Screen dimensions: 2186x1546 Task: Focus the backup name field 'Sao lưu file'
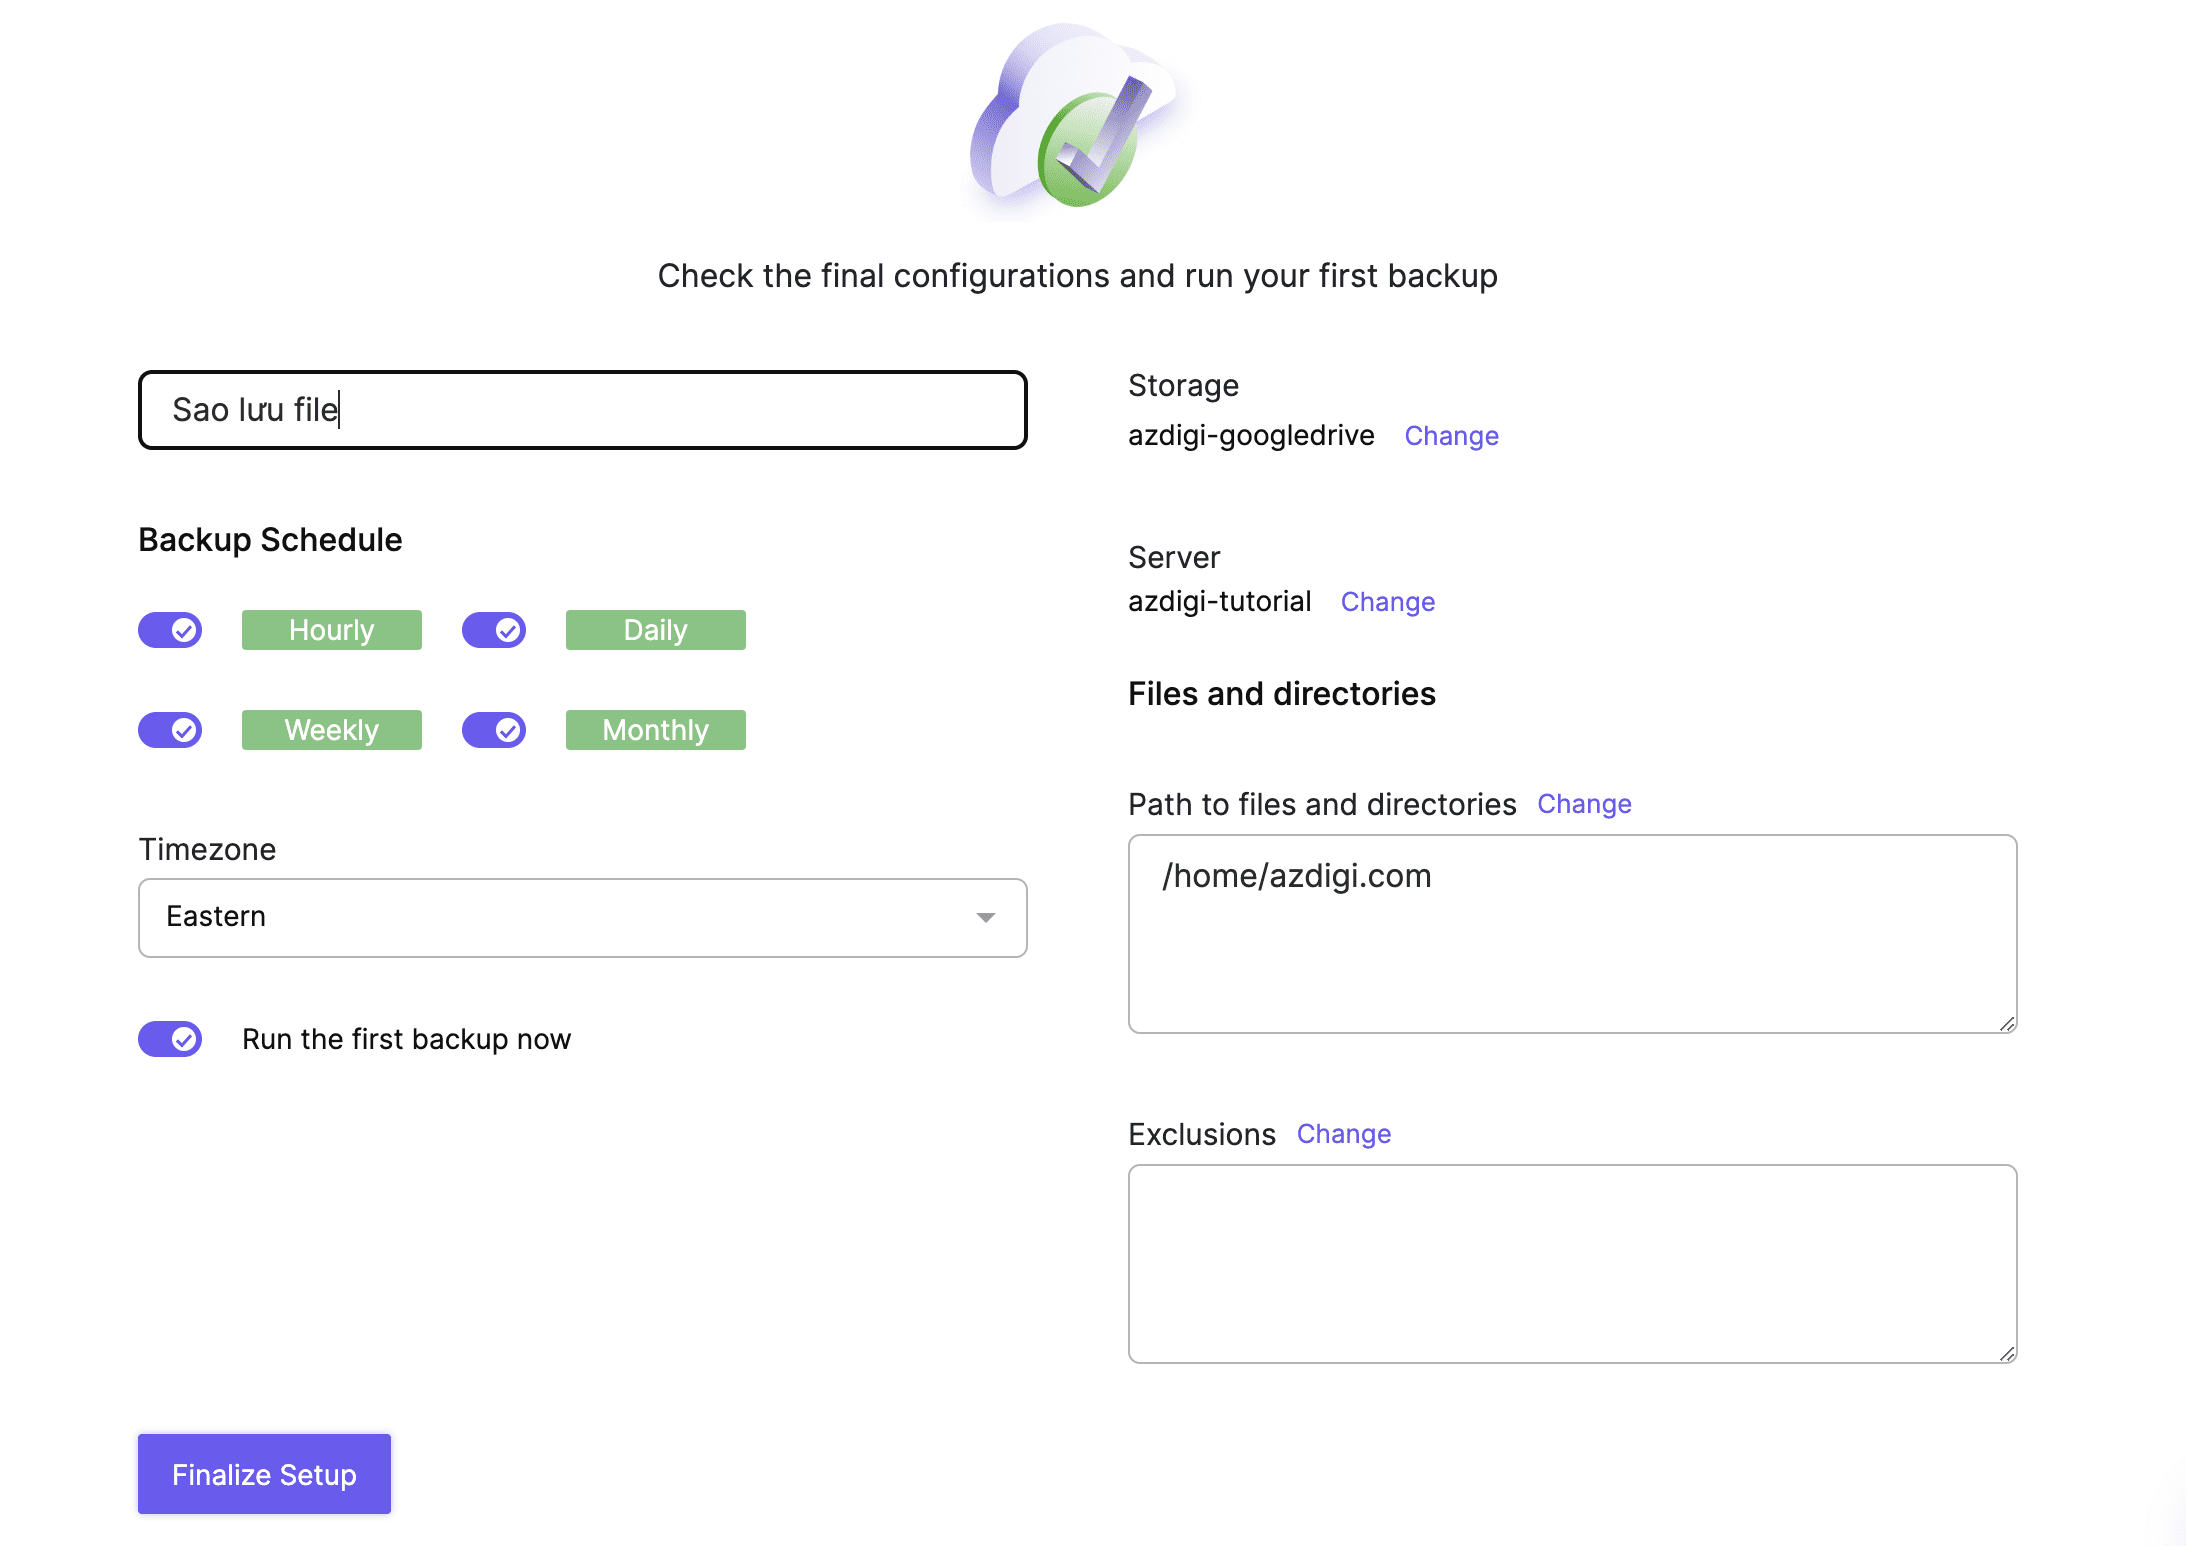click(582, 410)
